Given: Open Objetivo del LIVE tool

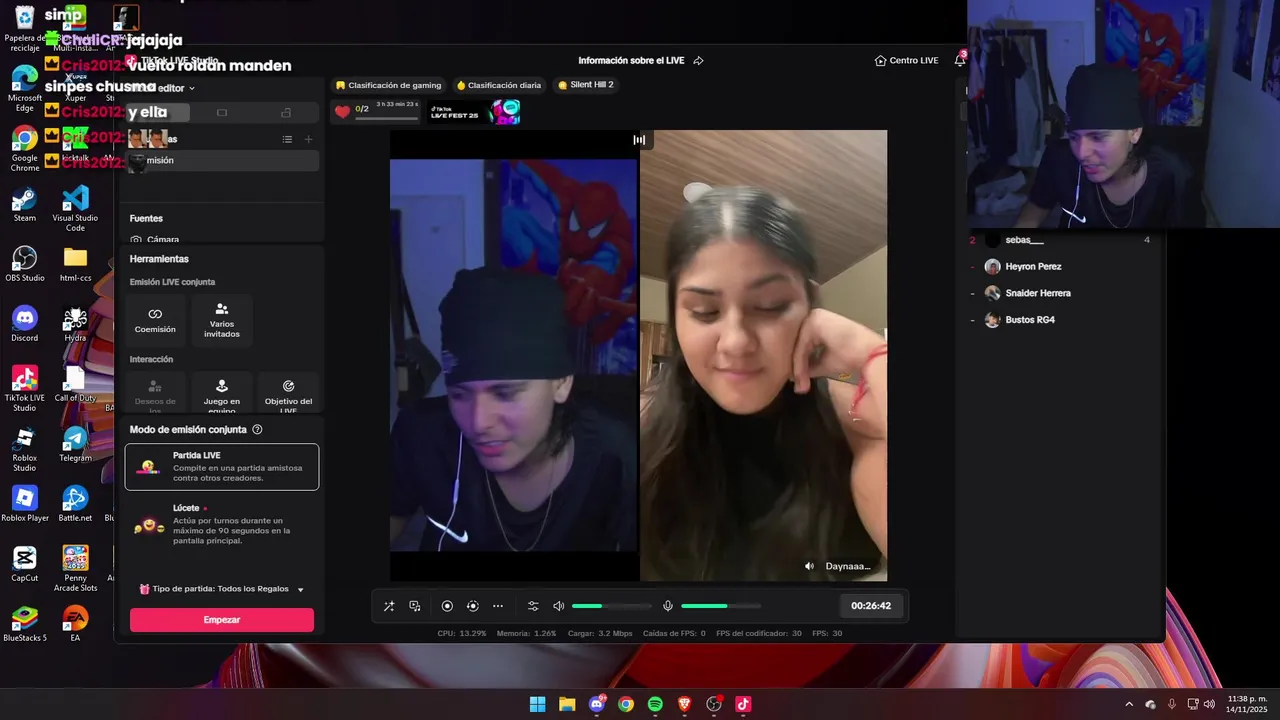Looking at the screenshot, I should pos(288,394).
